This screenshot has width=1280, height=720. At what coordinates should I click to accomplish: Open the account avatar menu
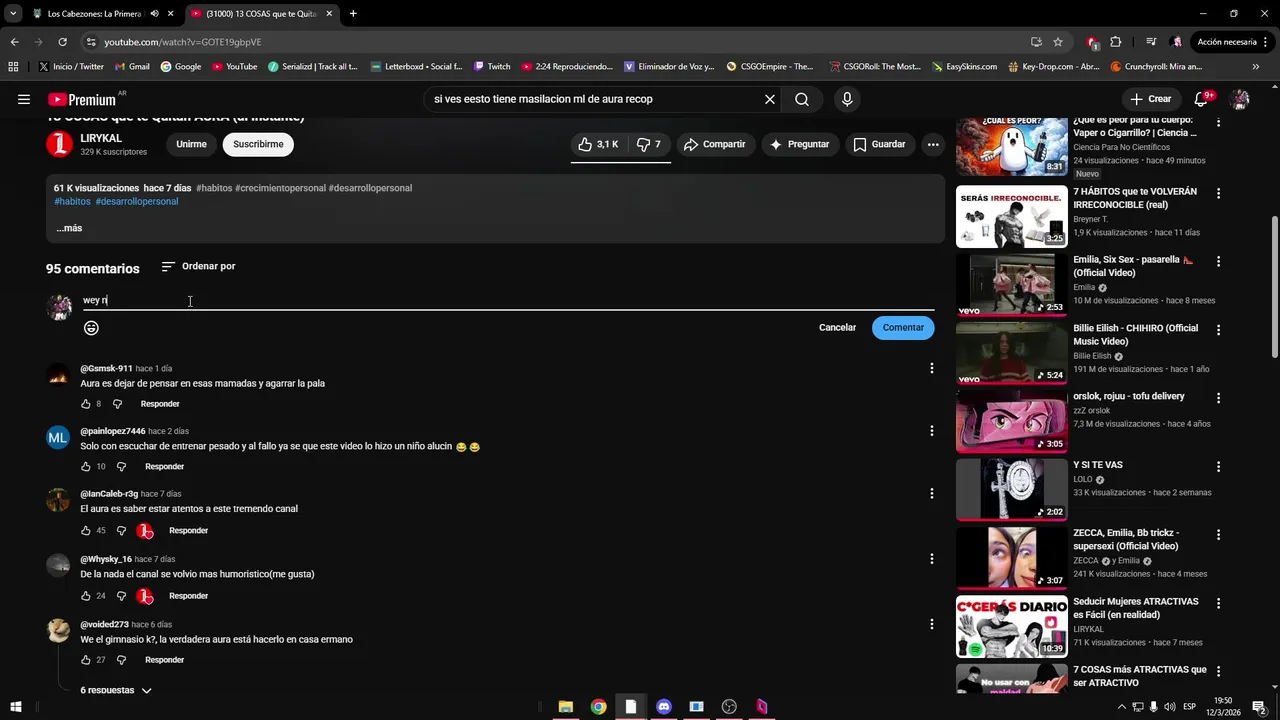point(1240,99)
